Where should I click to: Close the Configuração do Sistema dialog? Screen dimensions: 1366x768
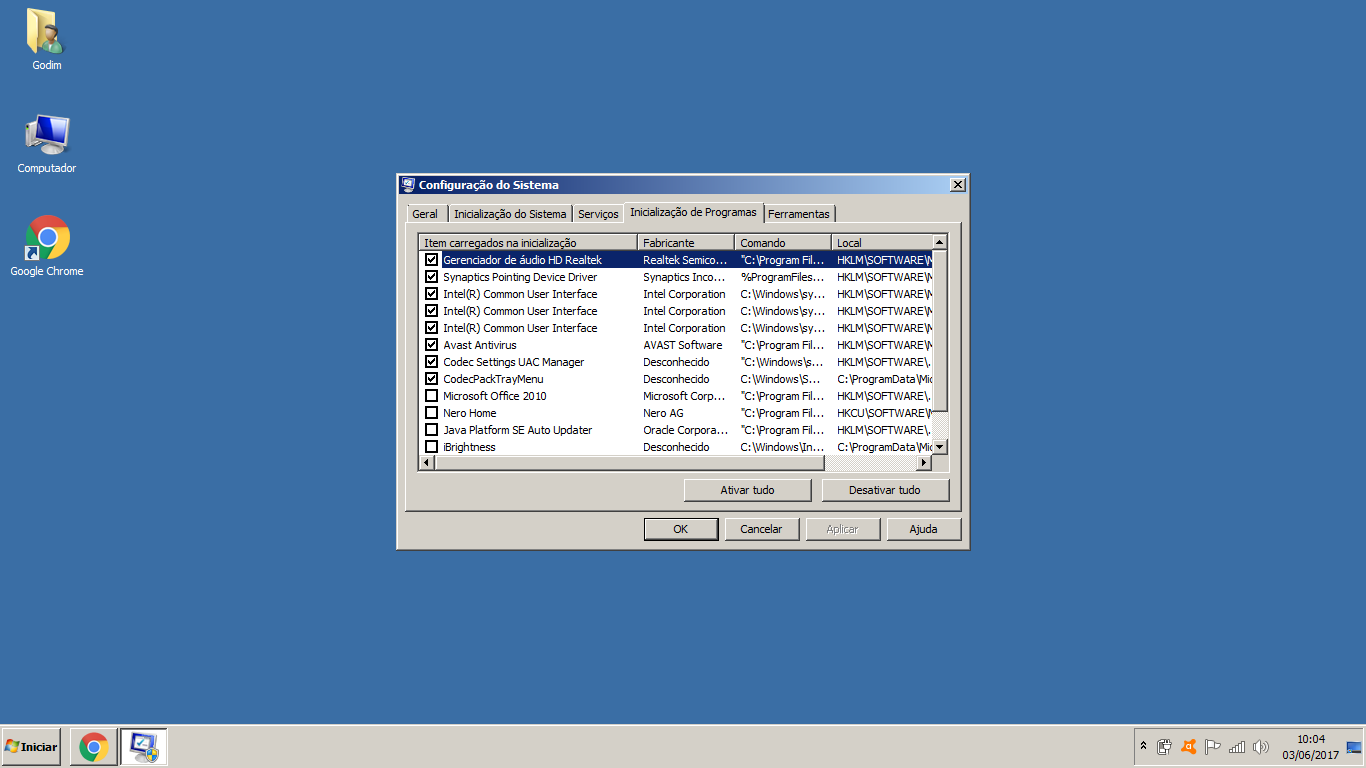coord(957,185)
